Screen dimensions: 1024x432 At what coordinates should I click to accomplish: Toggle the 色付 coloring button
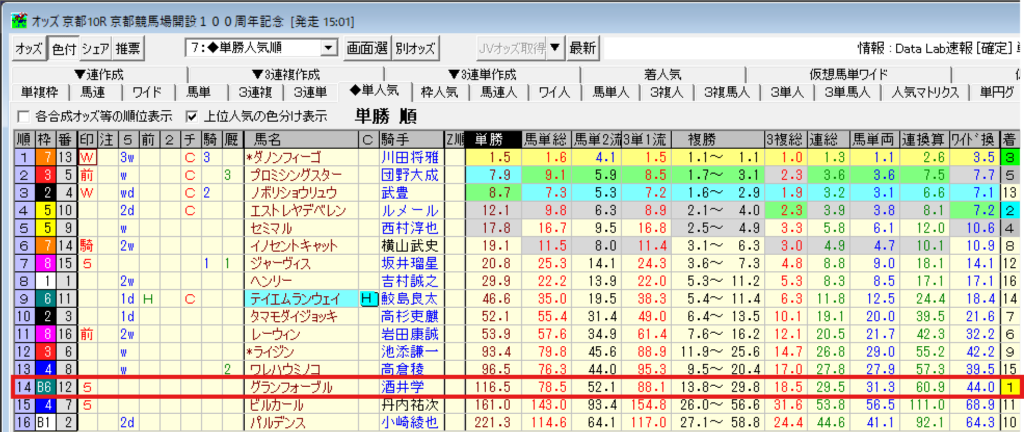pyautogui.click(x=63, y=48)
